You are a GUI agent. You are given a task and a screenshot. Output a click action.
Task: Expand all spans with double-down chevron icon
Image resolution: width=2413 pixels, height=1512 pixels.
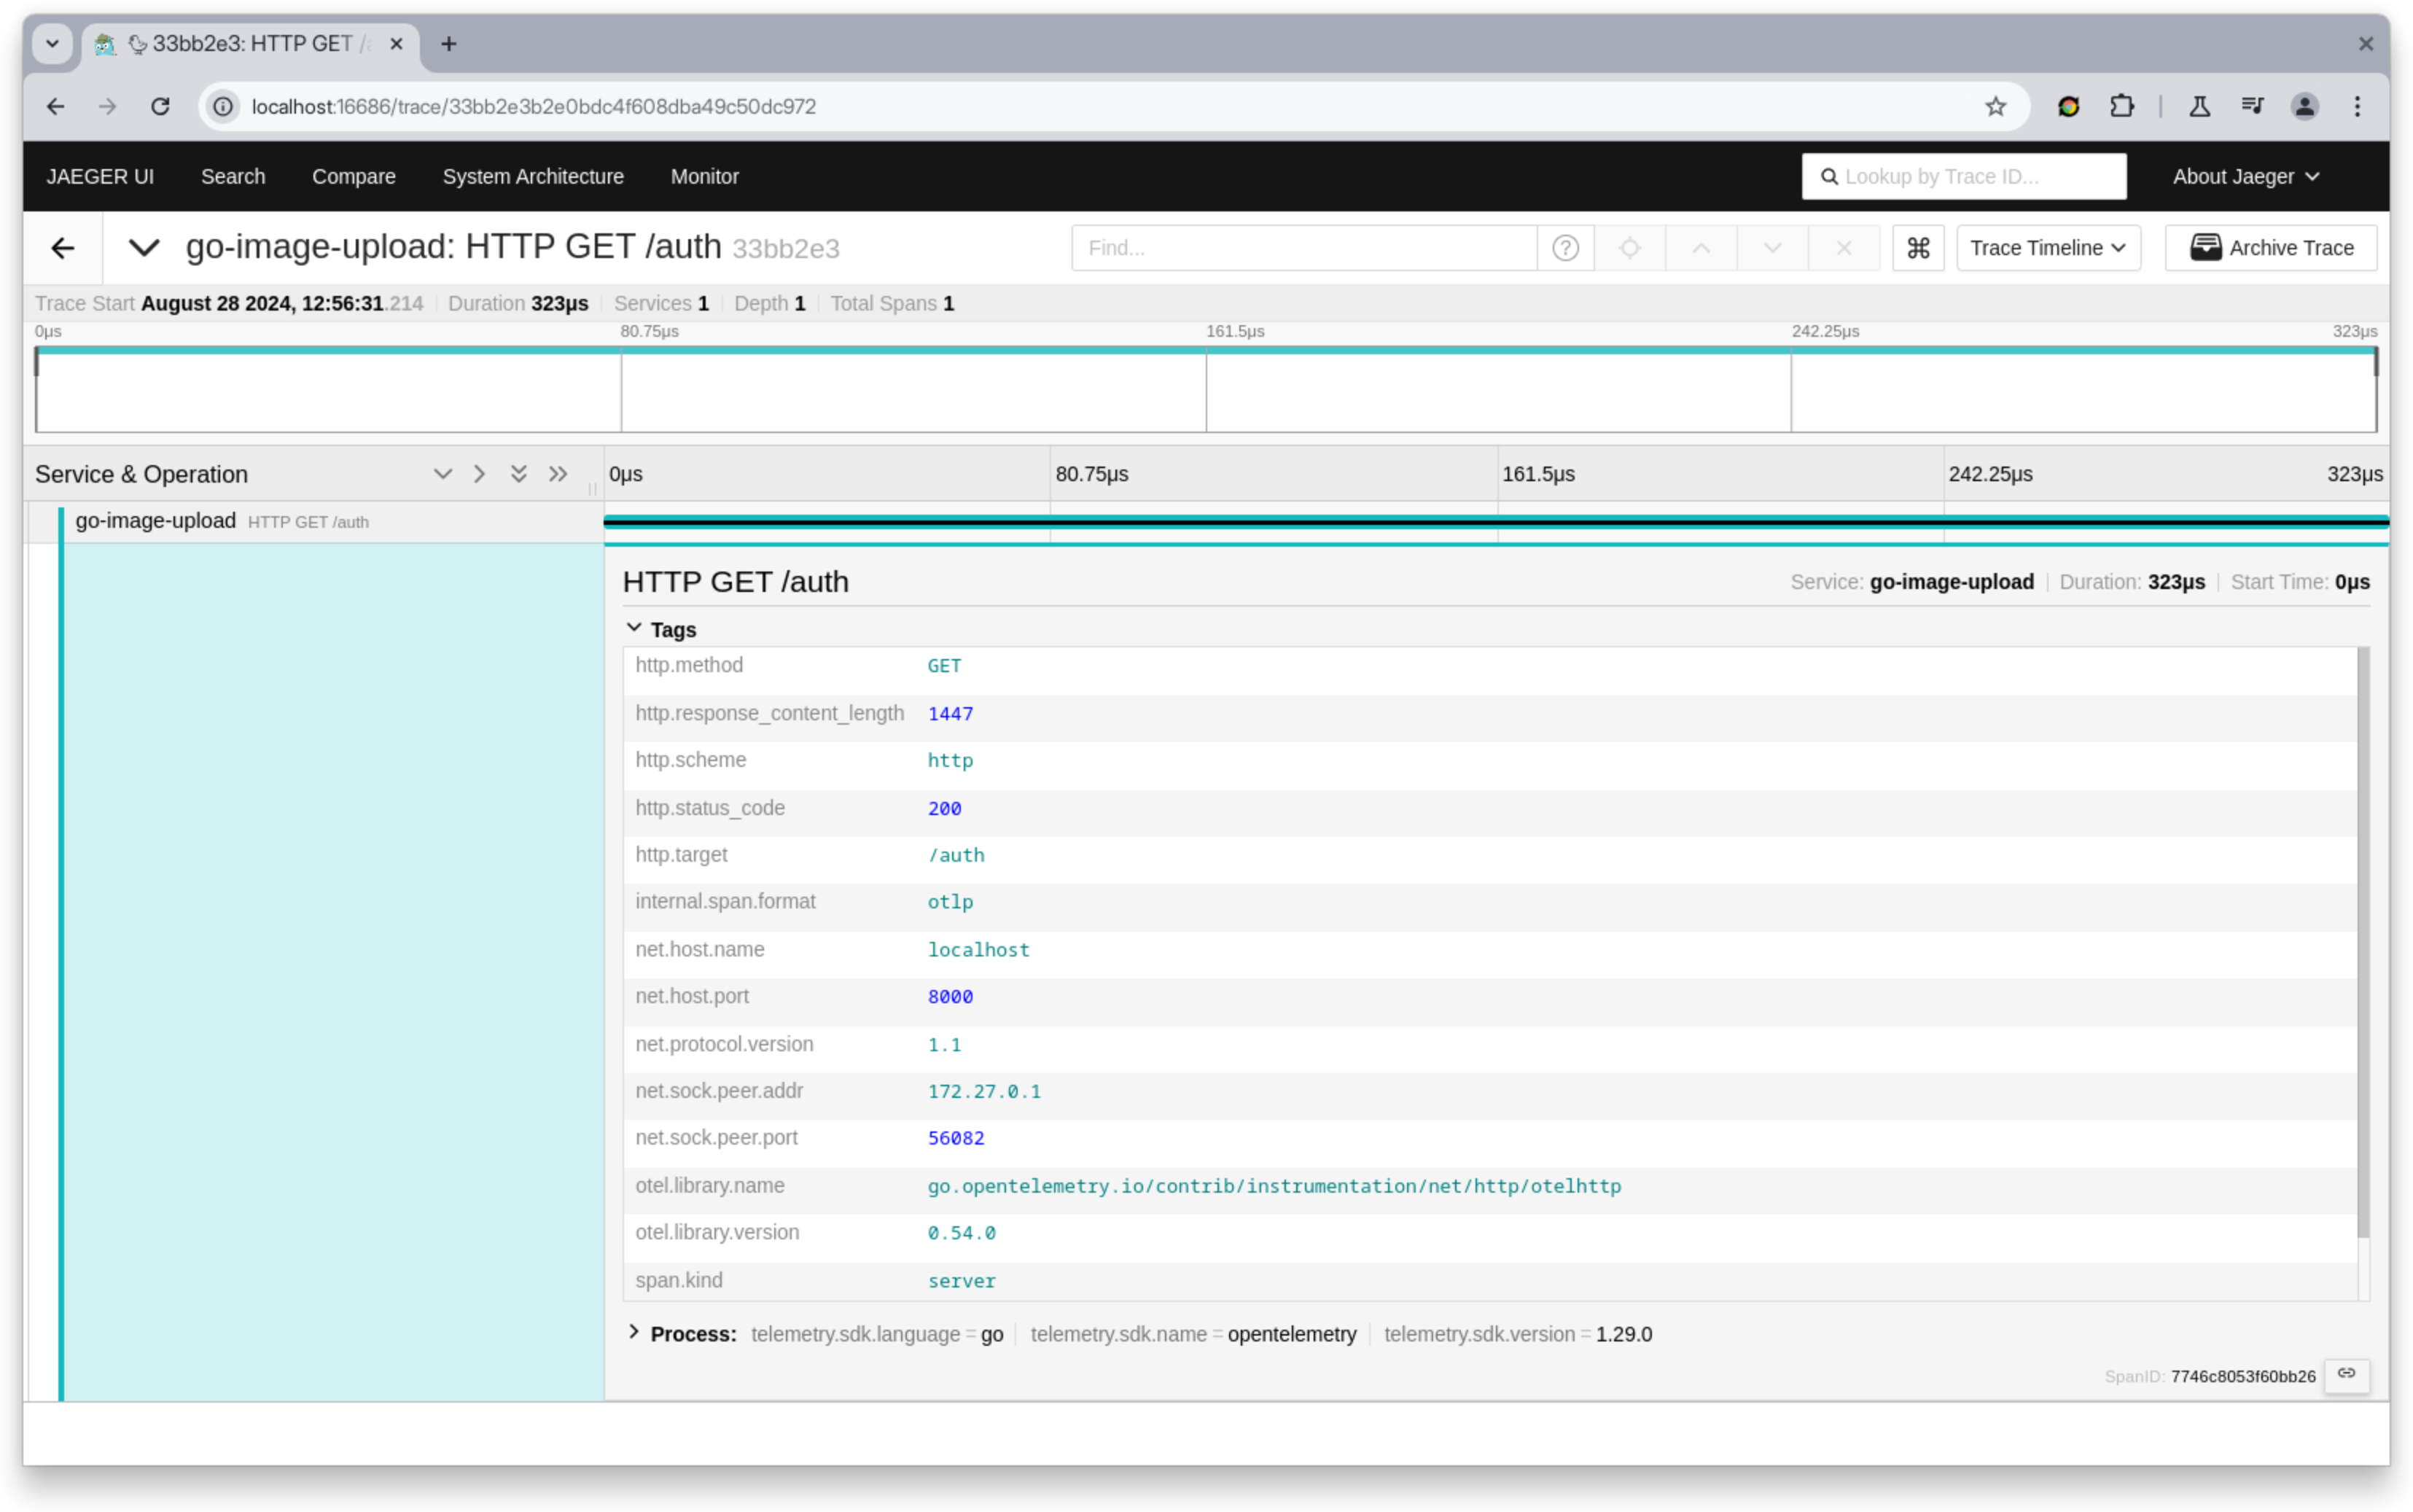[518, 474]
